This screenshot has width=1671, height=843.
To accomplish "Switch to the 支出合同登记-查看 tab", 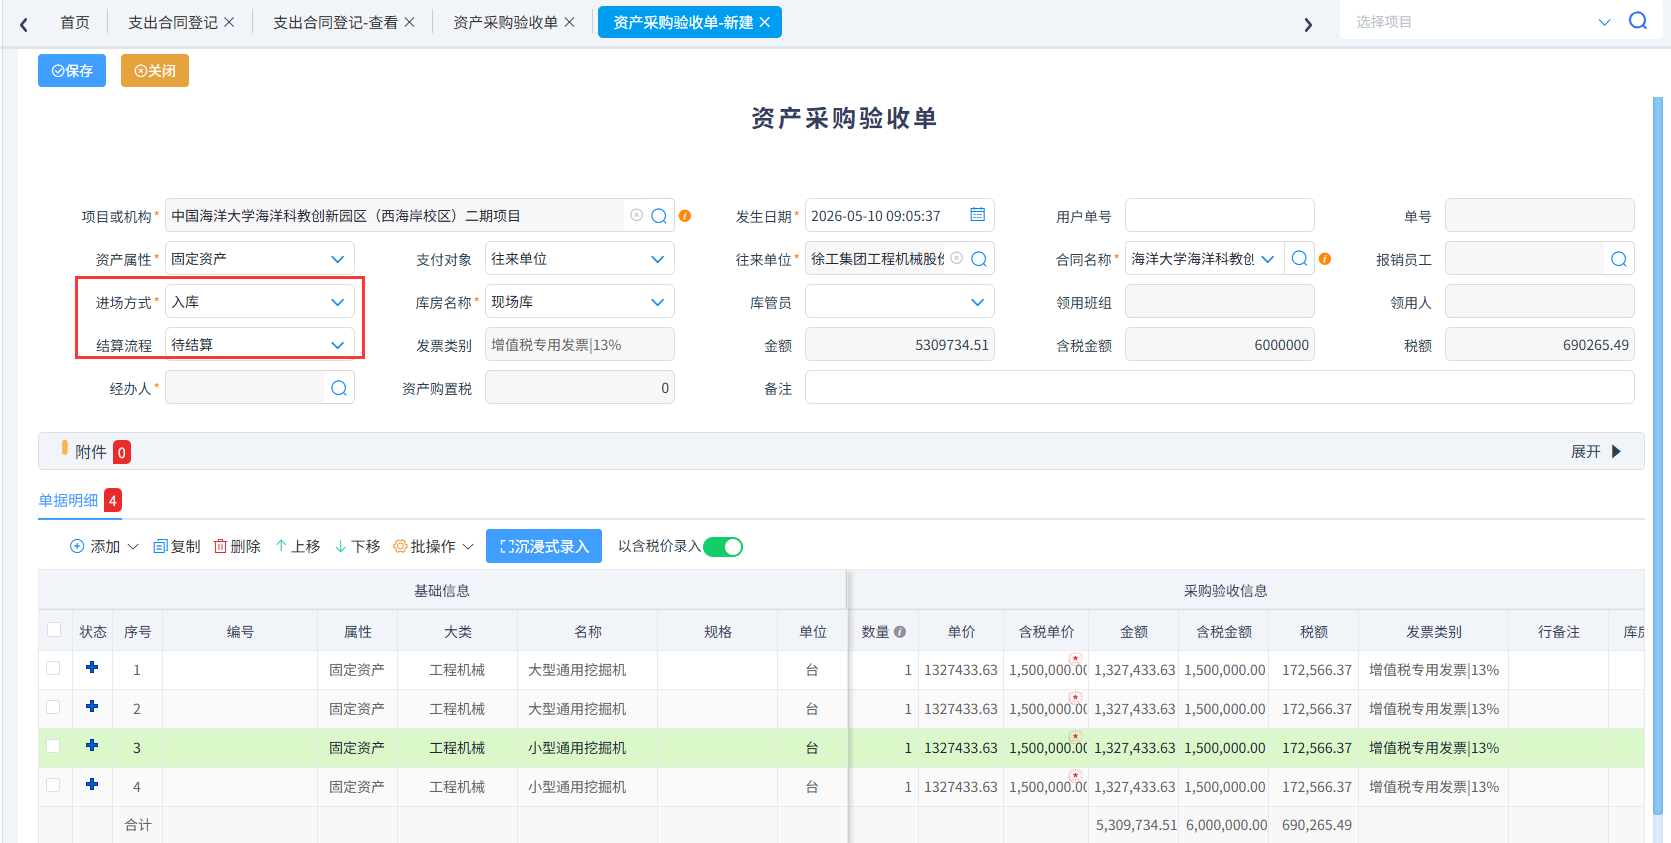I will [336, 22].
